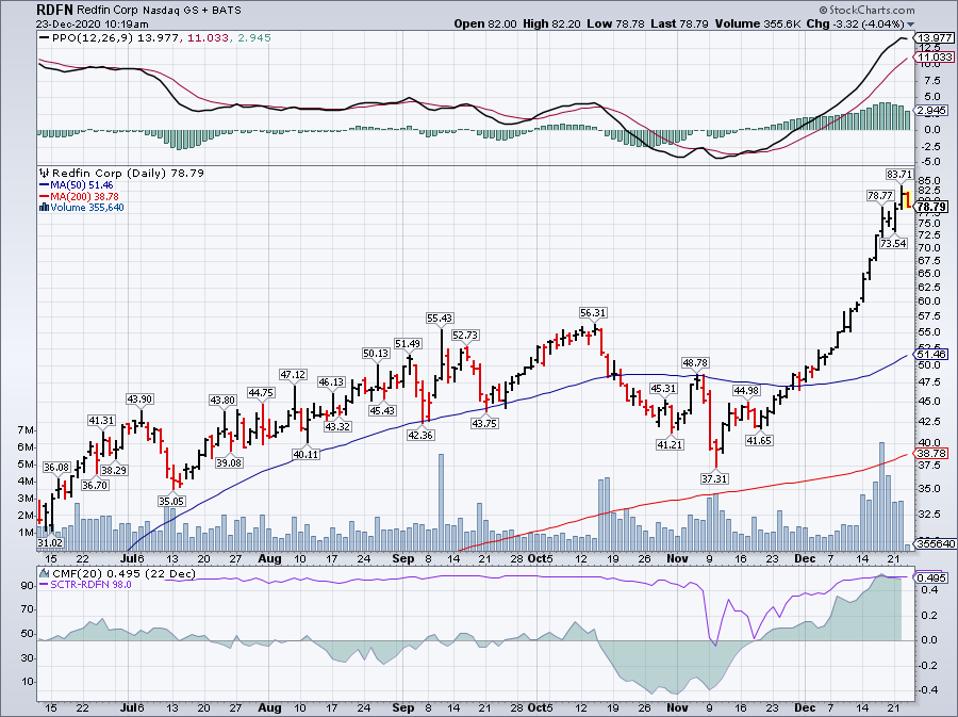
Task: Select the blue MA(50) line swatch
Action: (44, 184)
